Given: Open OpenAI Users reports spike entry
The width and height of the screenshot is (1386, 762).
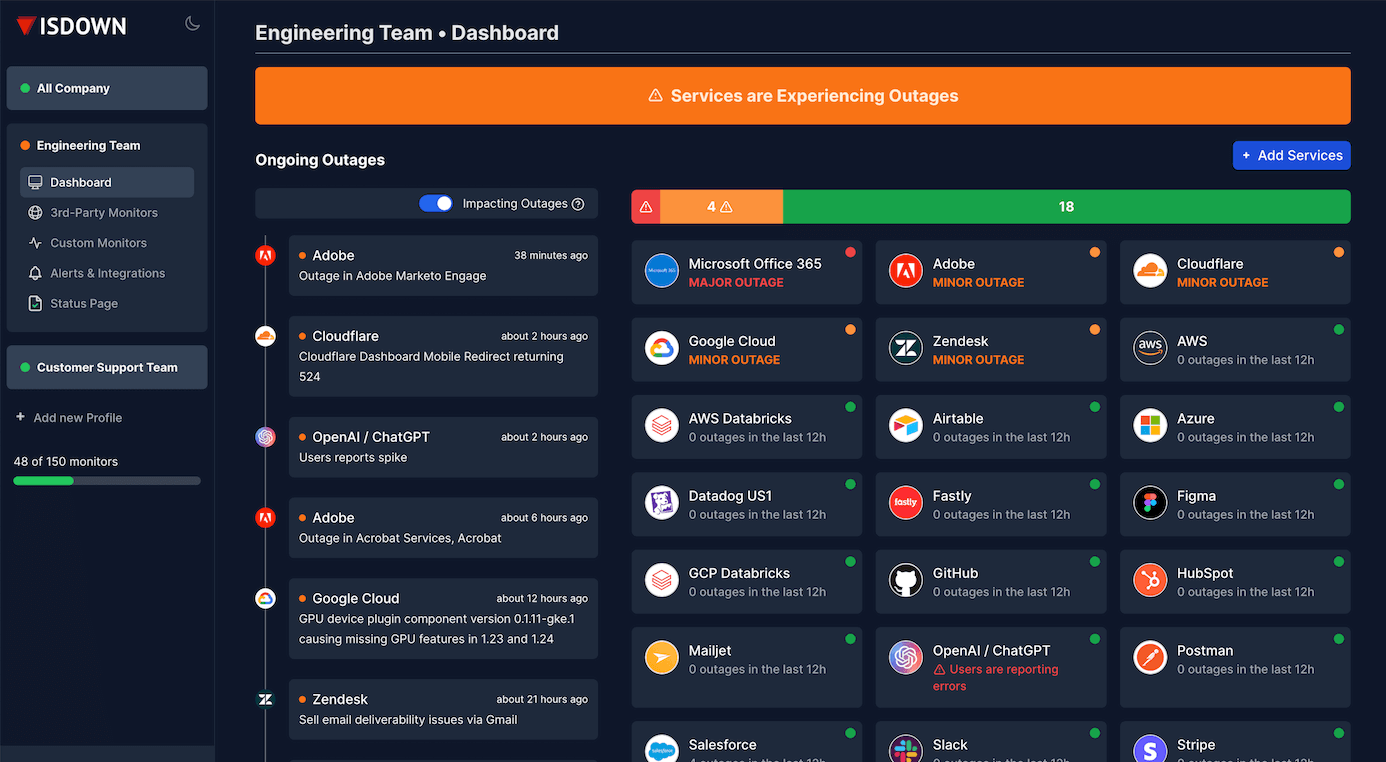Looking at the screenshot, I should [443, 447].
